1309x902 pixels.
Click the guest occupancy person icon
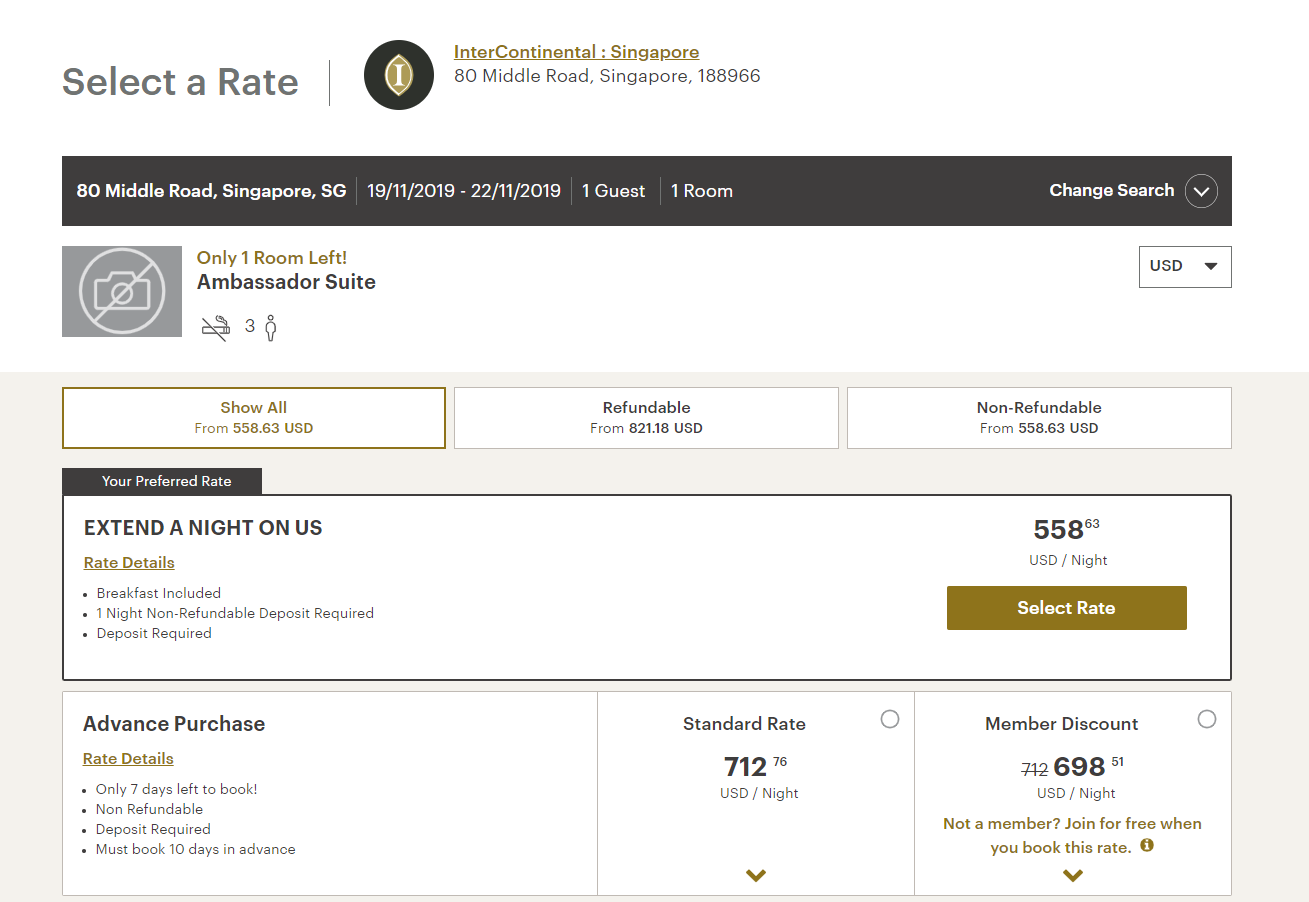(x=270, y=327)
